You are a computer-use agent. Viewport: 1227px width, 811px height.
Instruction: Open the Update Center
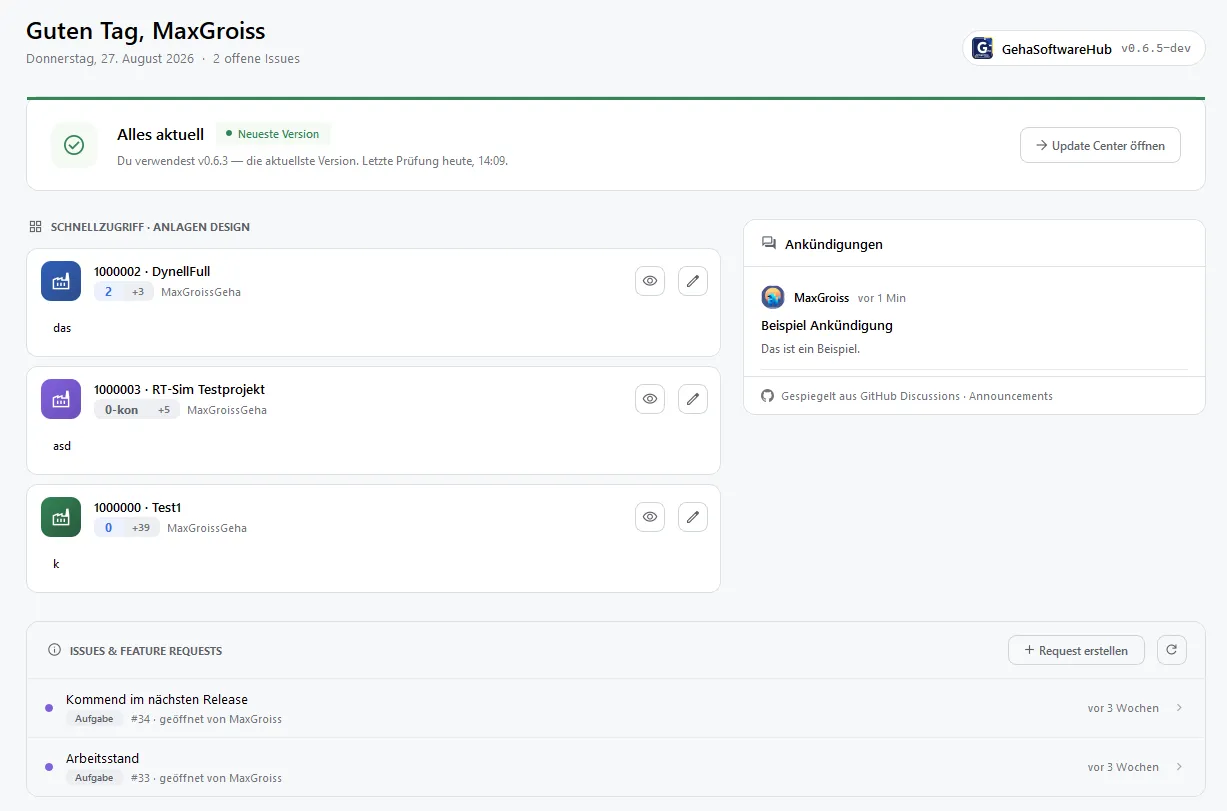point(1100,145)
